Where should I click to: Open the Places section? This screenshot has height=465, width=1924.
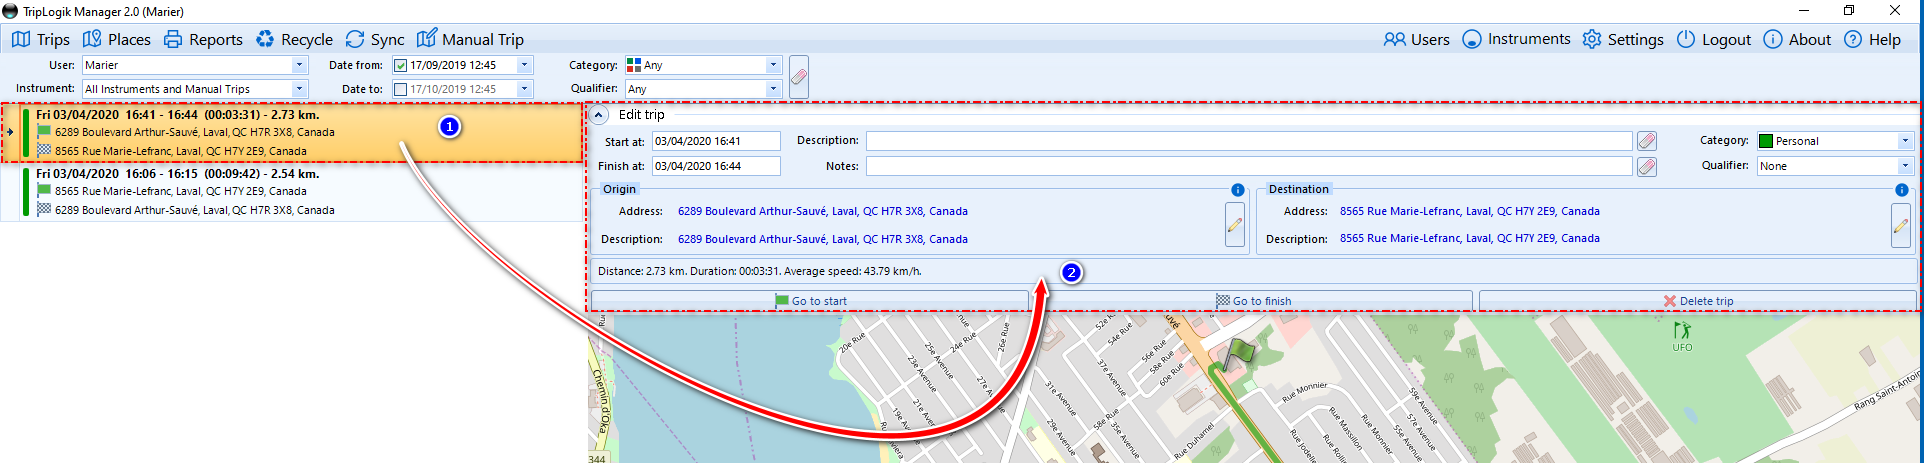click(x=117, y=39)
